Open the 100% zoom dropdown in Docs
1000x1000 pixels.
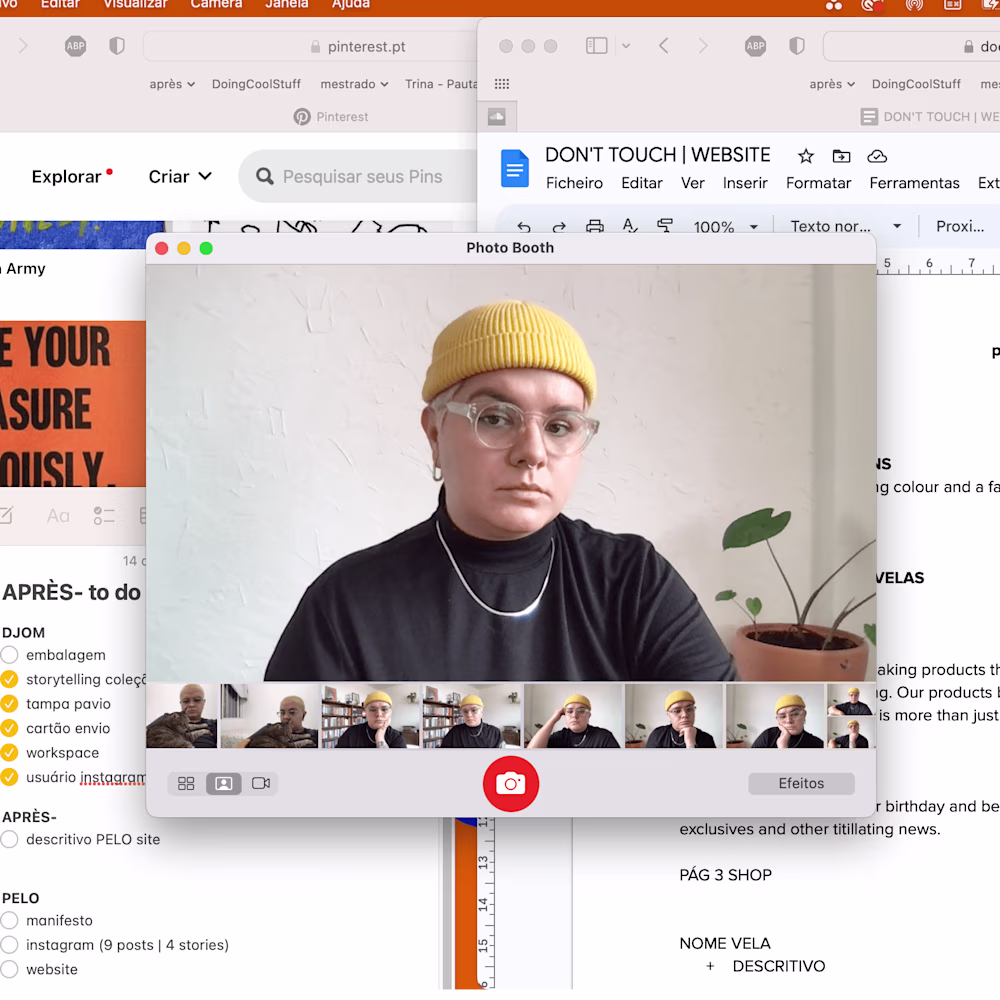(x=726, y=226)
